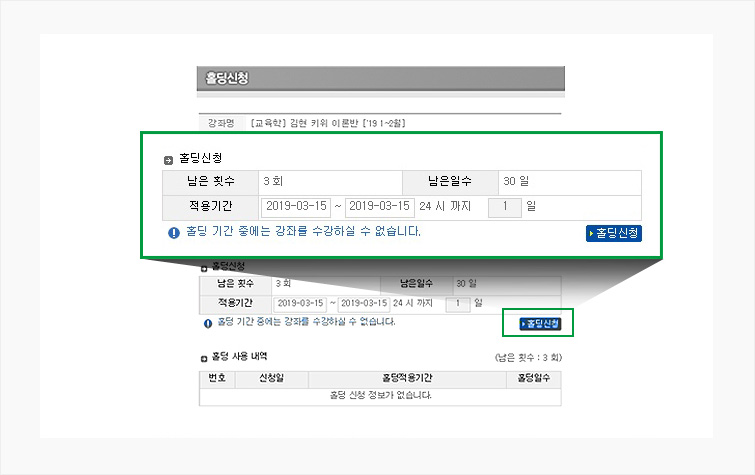Select the start date field in the enlarged callout
The image size is (755, 475).
coord(295,207)
